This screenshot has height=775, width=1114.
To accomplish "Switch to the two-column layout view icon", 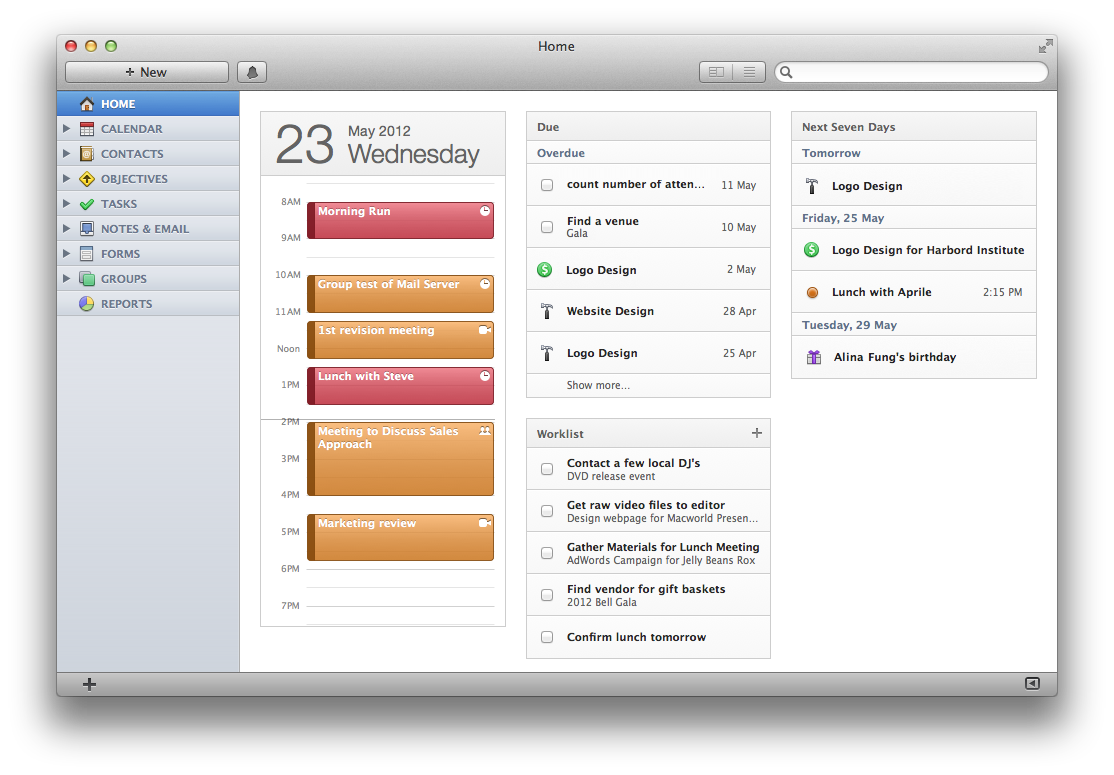I will click(x=716, y=72).
